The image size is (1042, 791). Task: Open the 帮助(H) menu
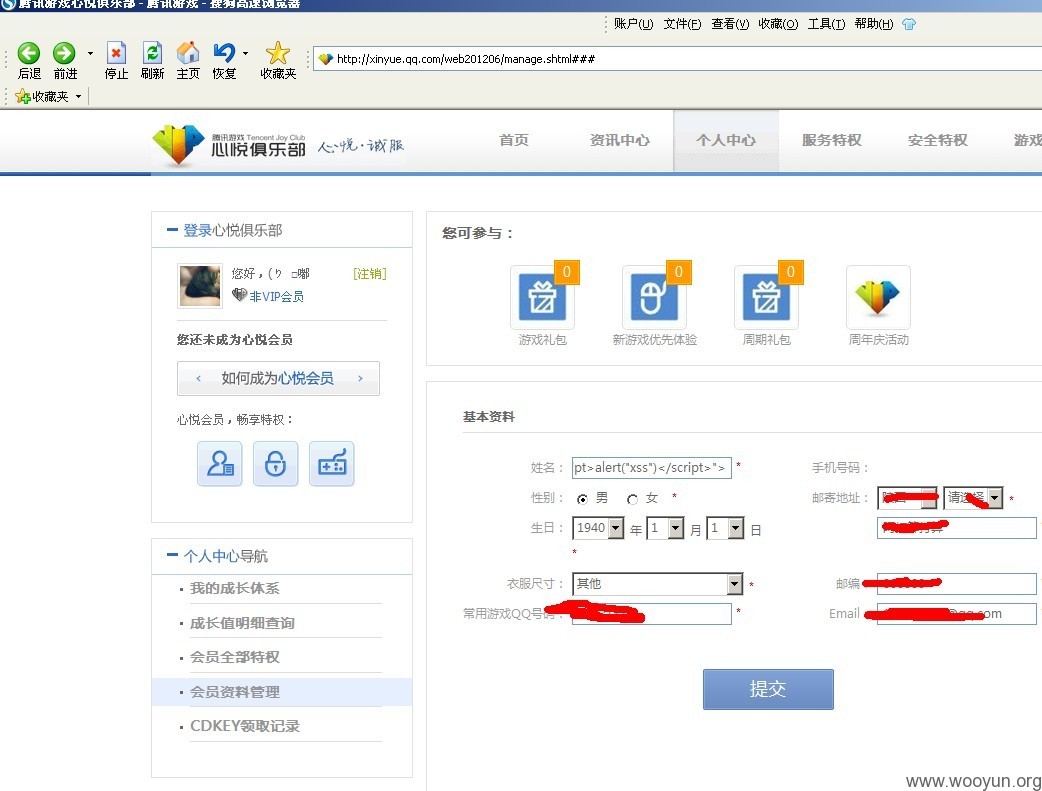point(874,24)
